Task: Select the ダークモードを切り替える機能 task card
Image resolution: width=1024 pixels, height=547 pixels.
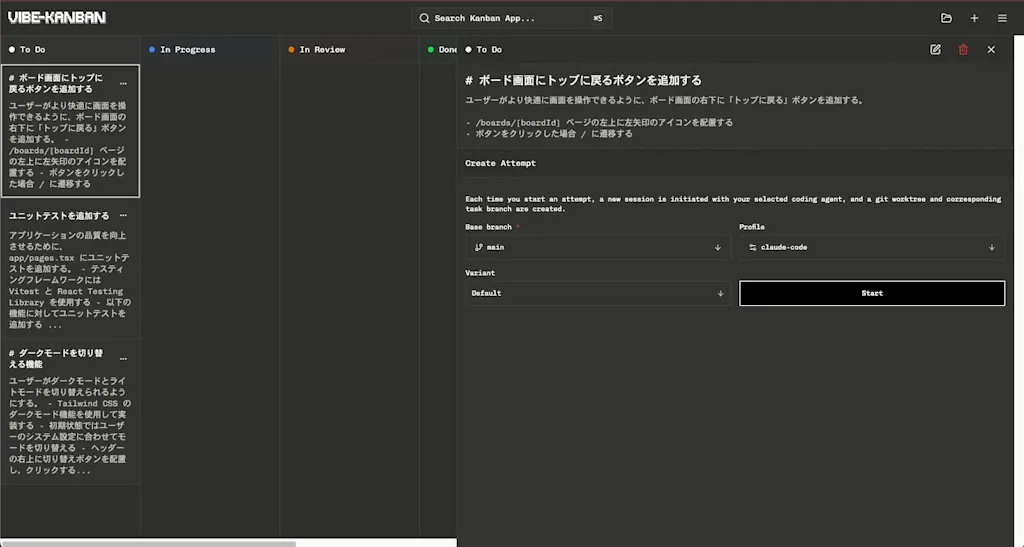Action: coord(71,412)
